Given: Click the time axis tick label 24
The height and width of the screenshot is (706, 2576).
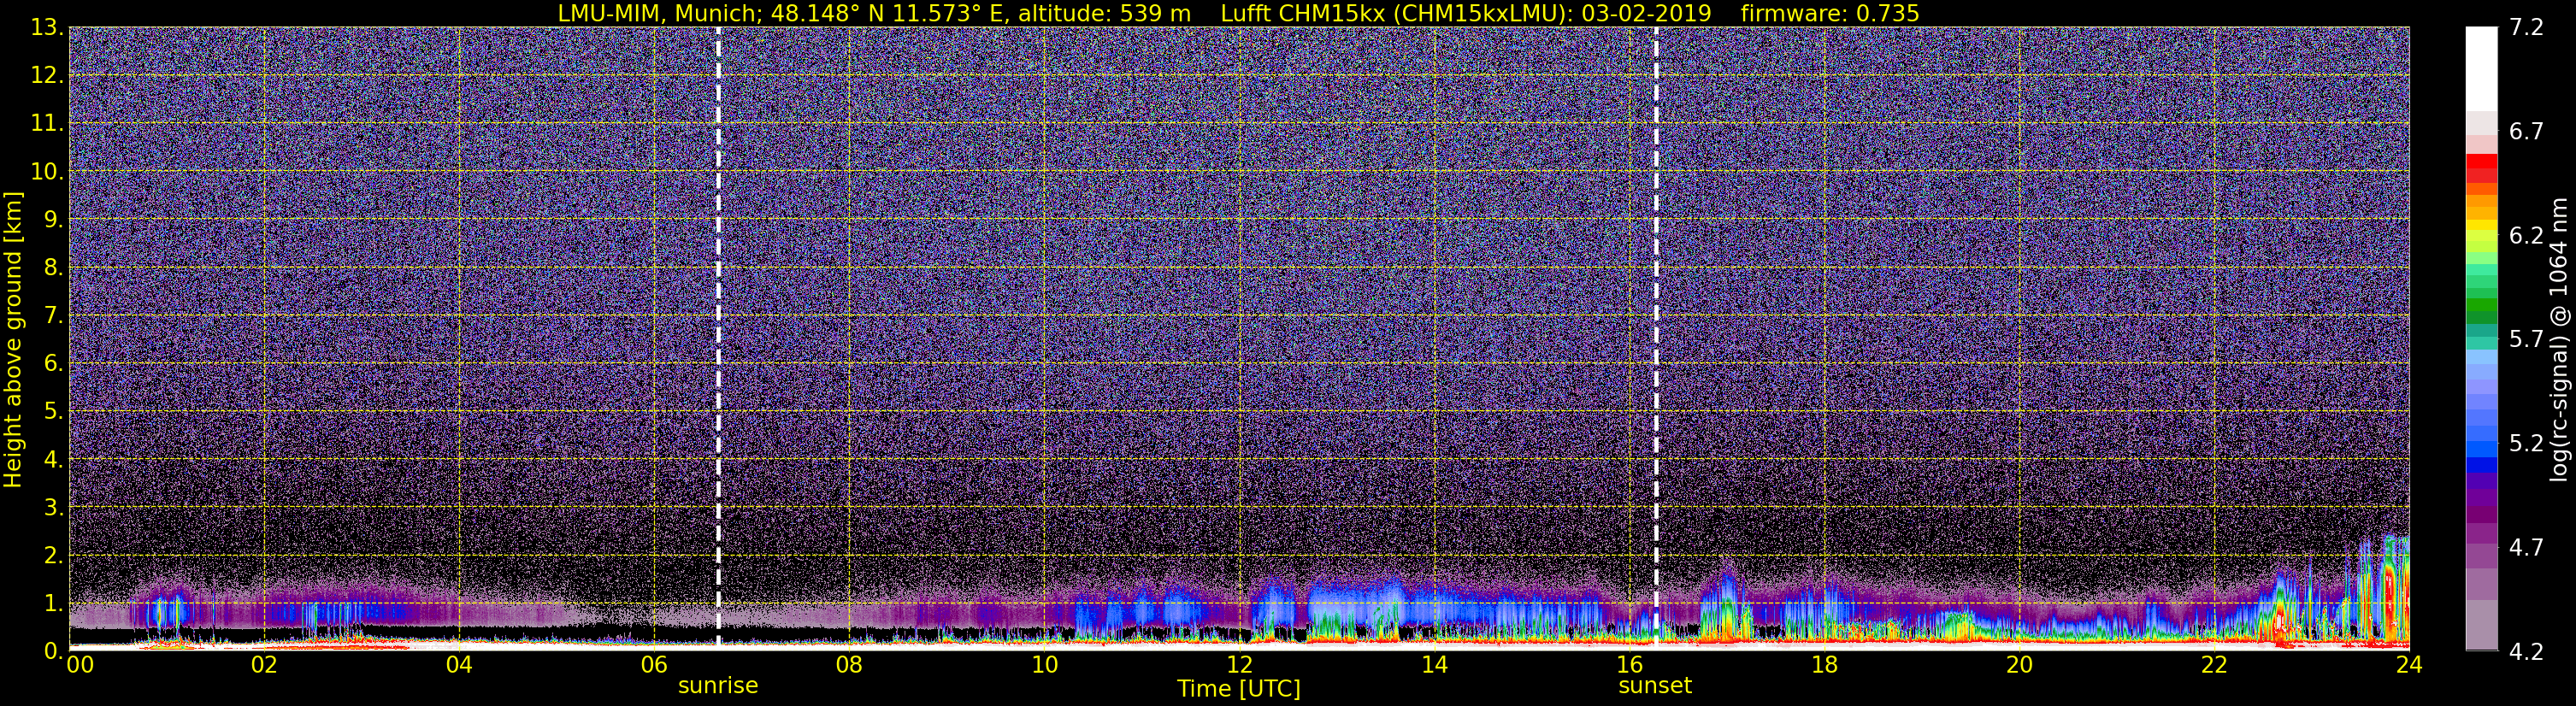Looking at the screenshot, I should (x=2409, y=665).
